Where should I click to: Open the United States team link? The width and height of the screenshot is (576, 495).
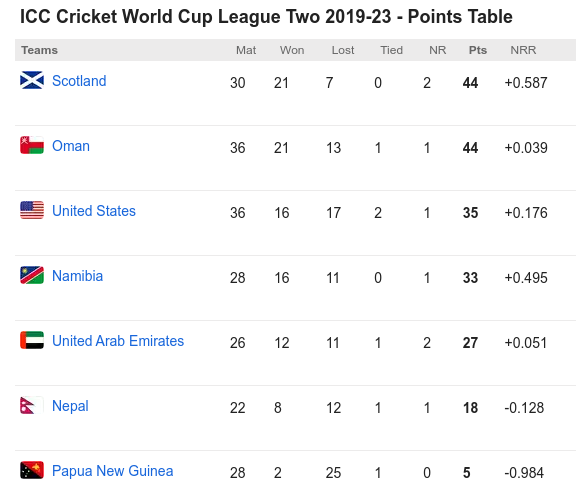(94, 211)
